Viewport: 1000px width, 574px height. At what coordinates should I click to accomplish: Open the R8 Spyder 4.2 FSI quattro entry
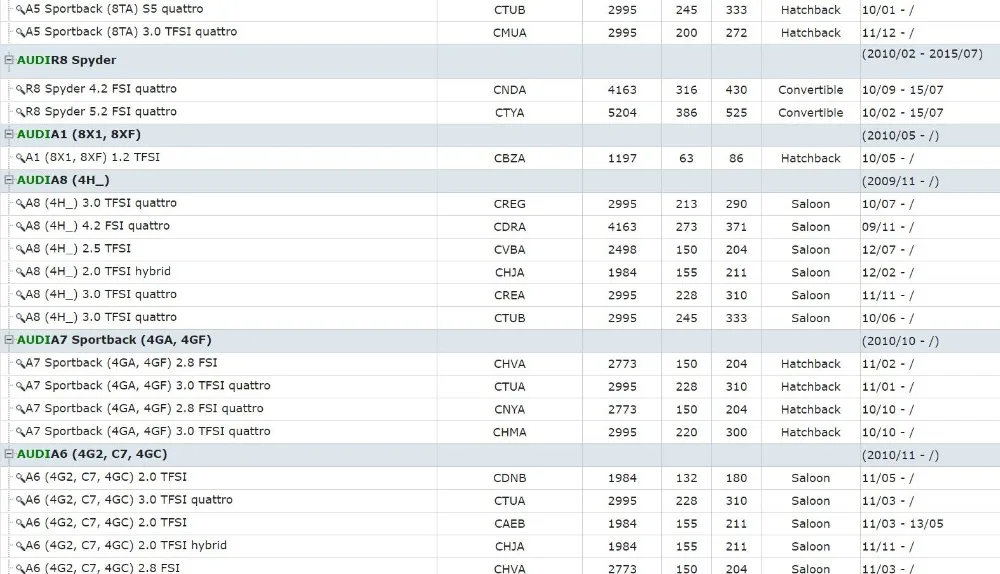[x=101, y=89]
